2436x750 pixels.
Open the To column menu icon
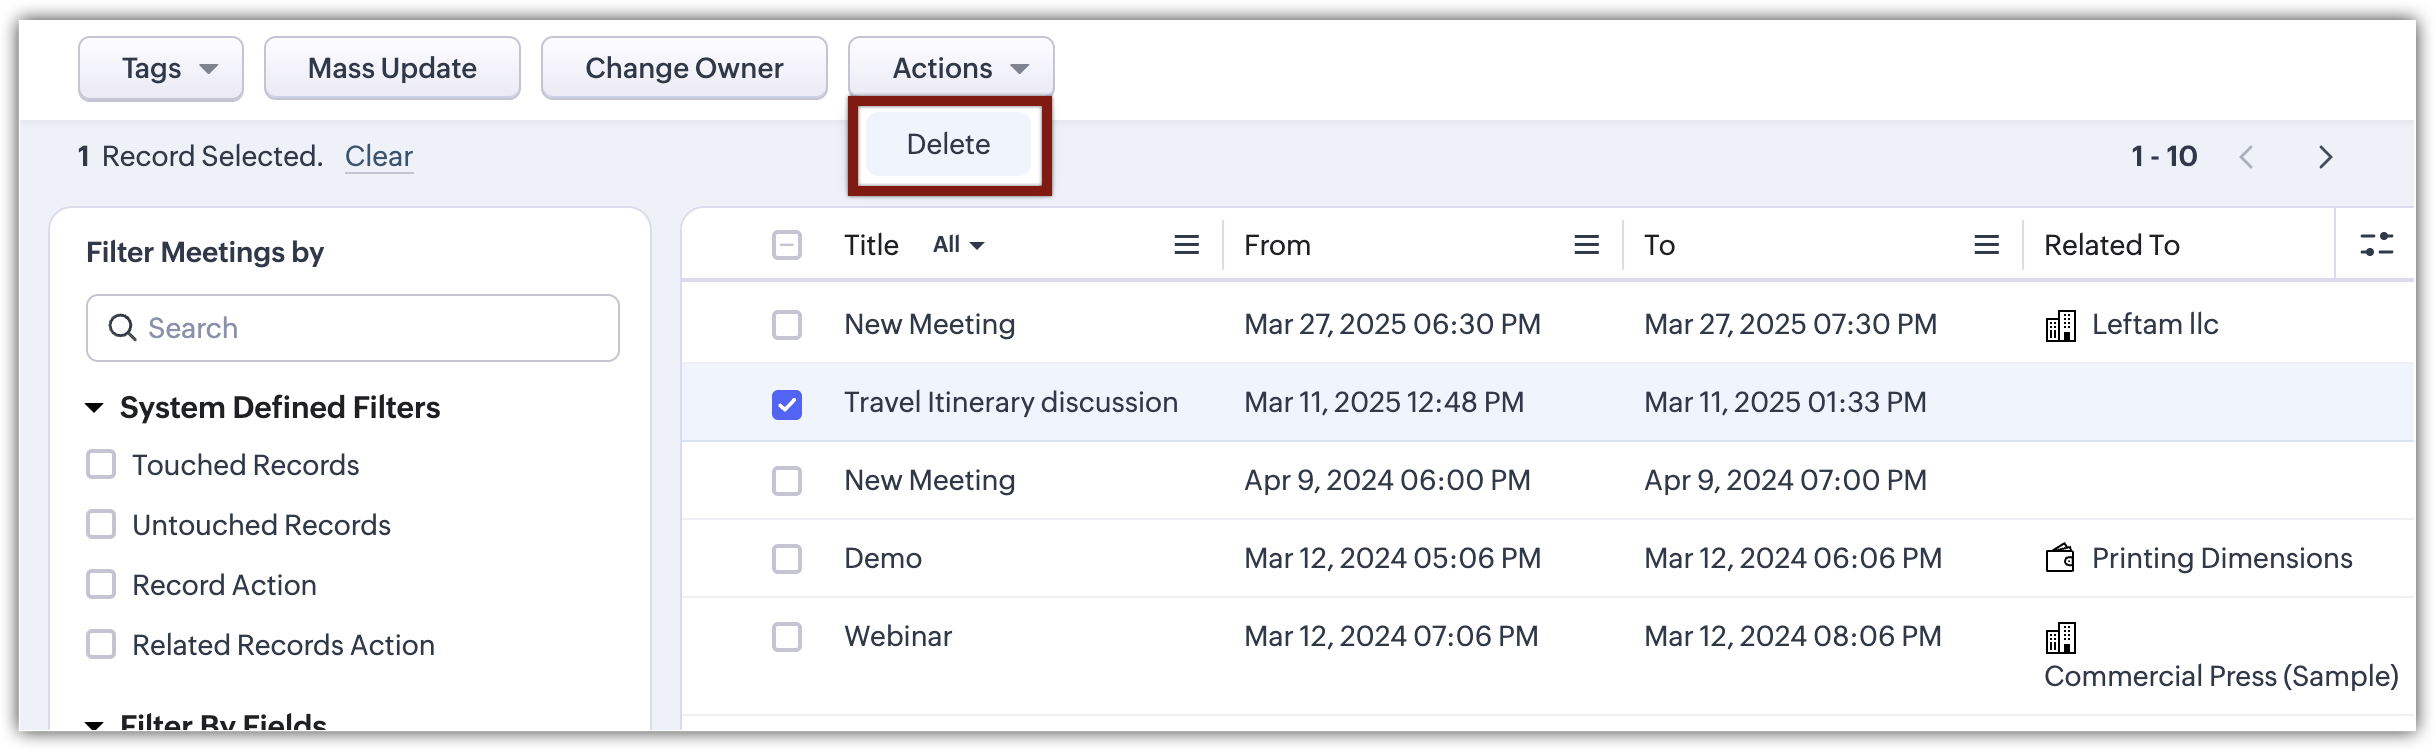tap(1986, 245)
